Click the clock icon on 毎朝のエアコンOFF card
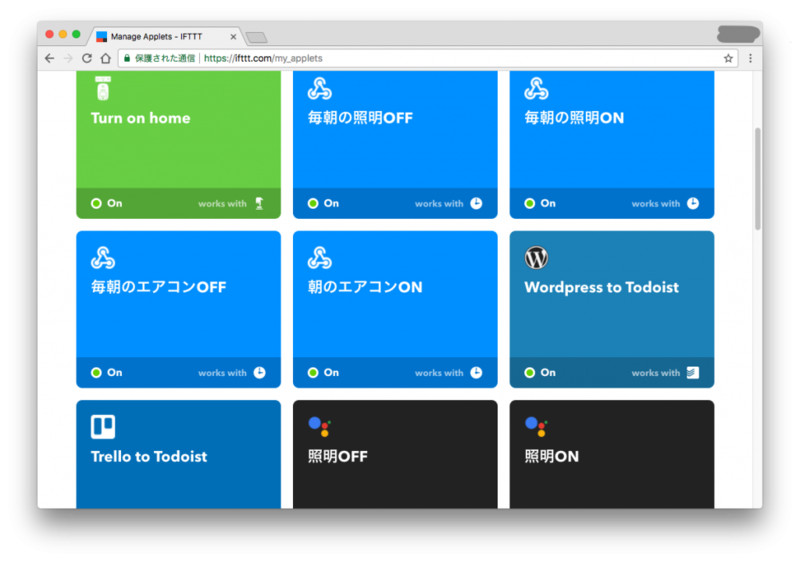 point(260,373)
